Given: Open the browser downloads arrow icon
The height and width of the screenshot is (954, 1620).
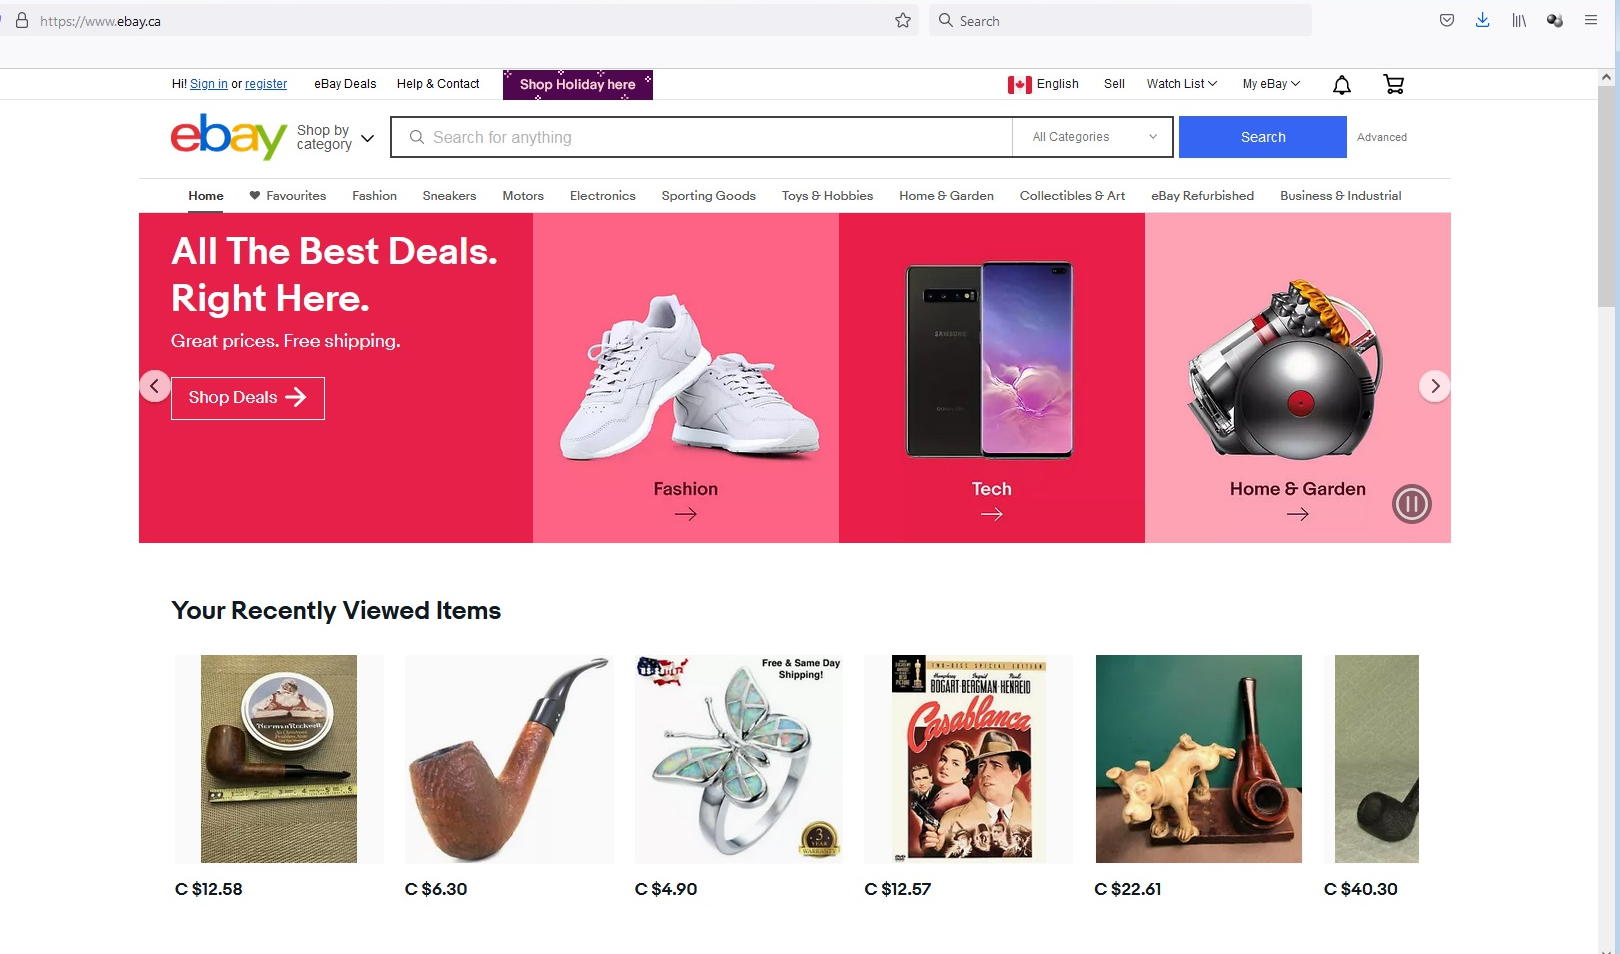Looking at the screenshot, I should click(1482, 20).
